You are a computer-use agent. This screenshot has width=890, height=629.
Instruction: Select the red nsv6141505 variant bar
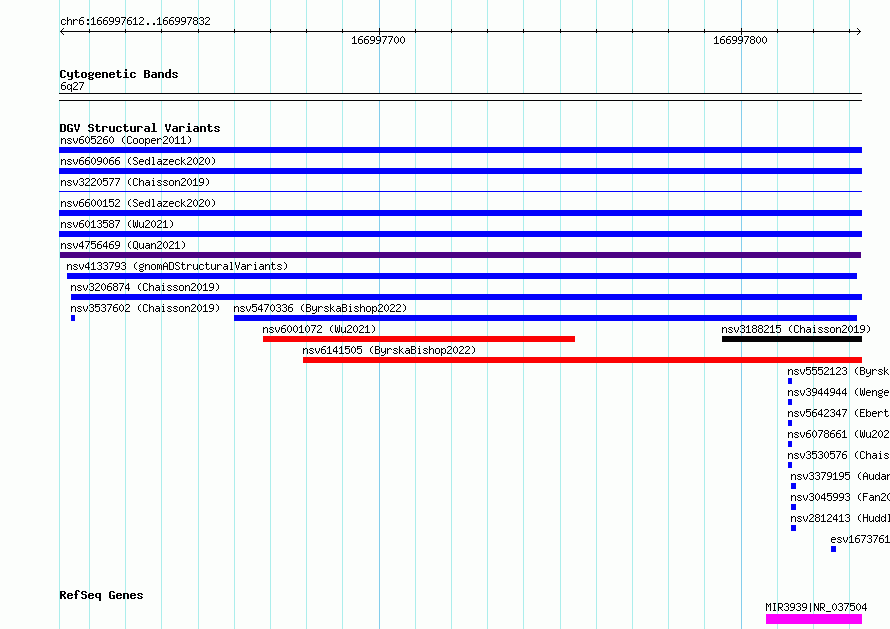(582, 360)
